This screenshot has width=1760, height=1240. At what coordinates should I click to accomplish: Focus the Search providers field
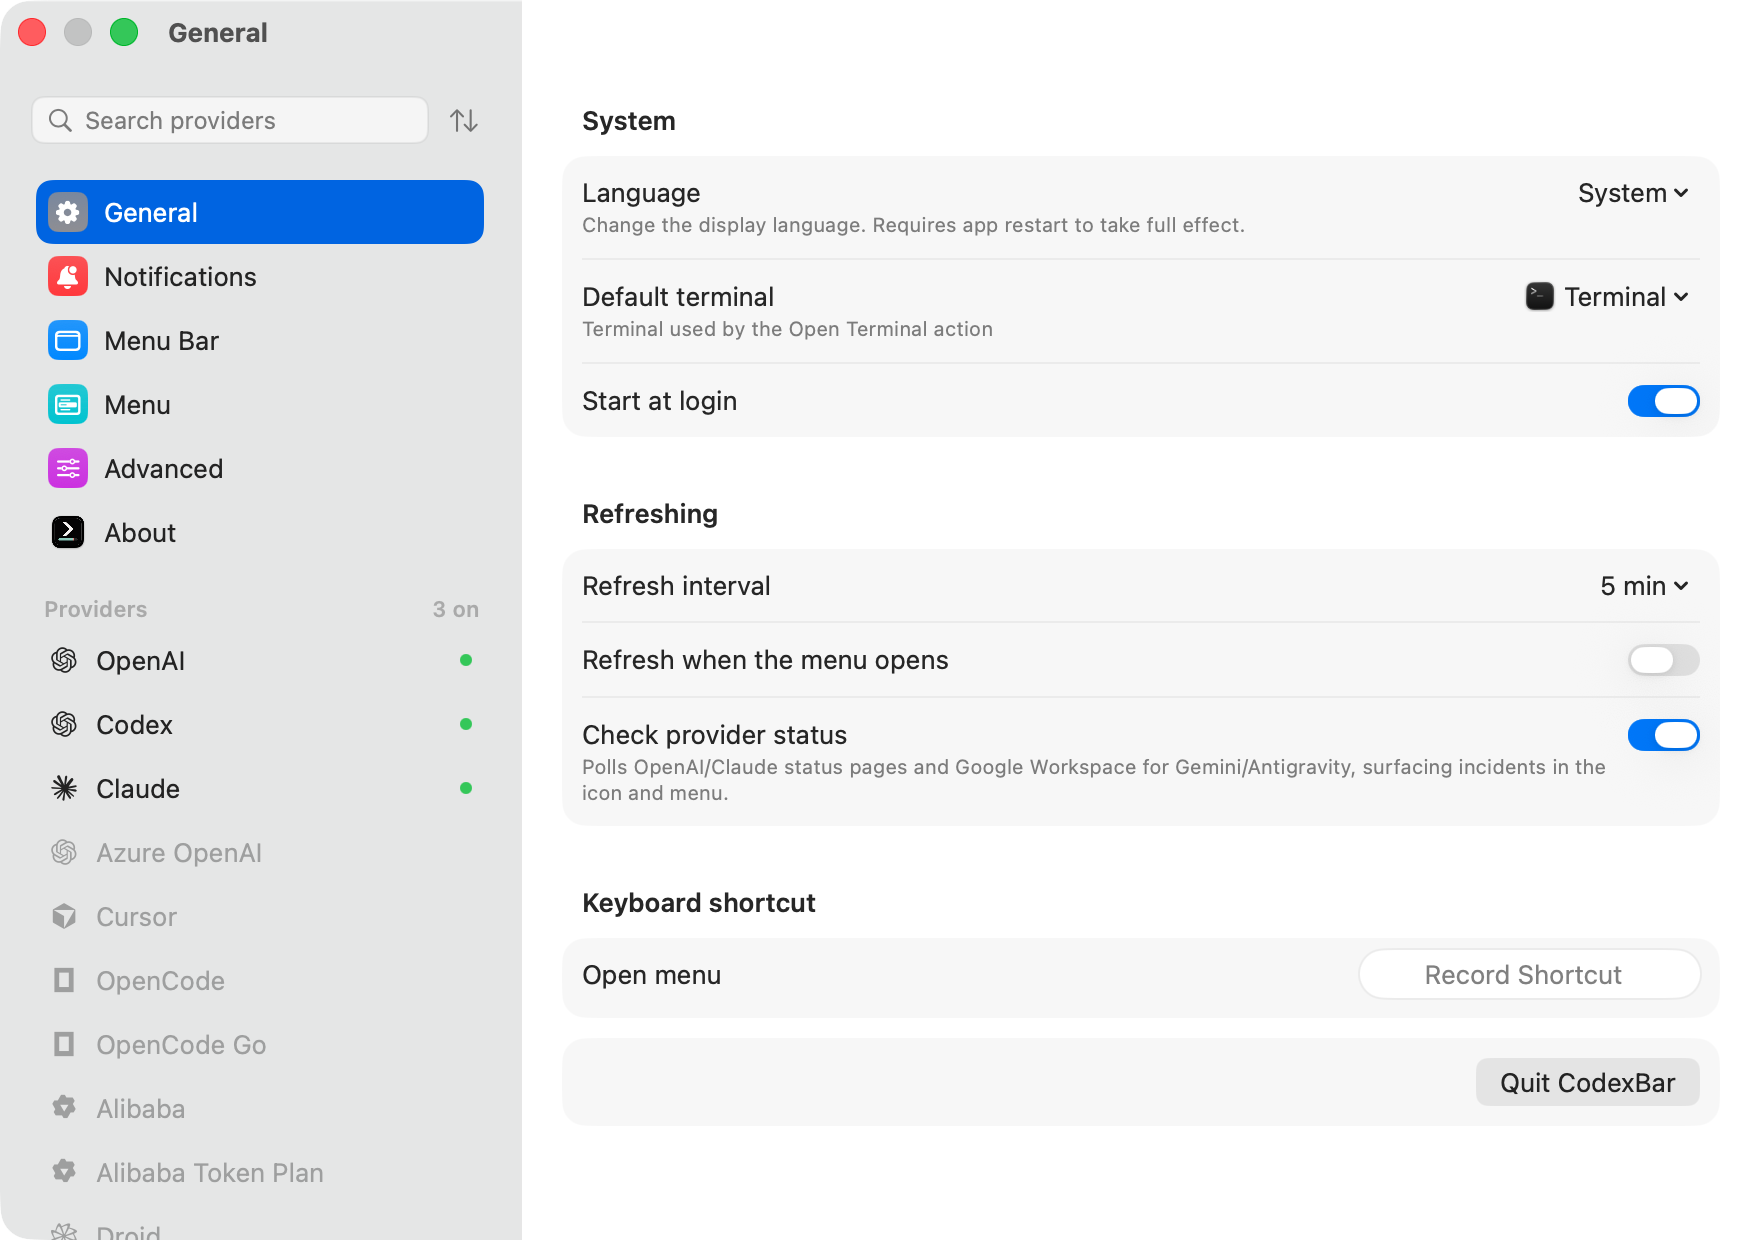click(230, 120)
